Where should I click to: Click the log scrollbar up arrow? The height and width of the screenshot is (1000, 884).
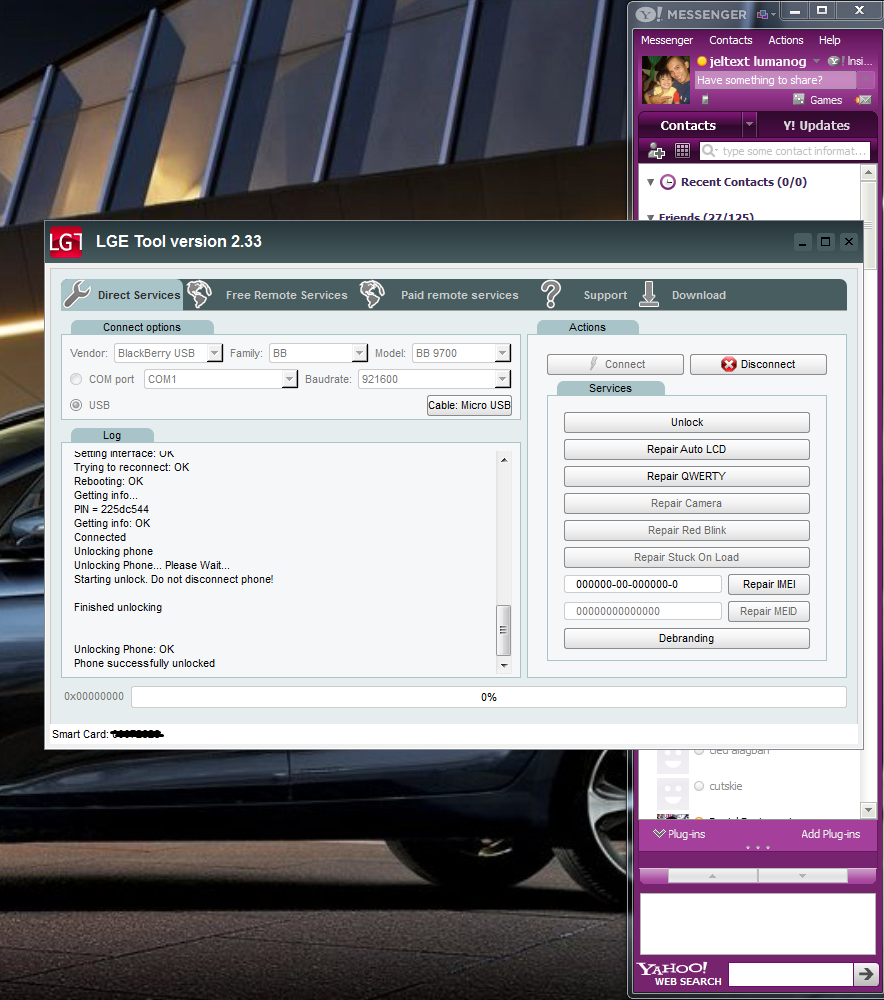pyautogui.click(x=504, y=460)
